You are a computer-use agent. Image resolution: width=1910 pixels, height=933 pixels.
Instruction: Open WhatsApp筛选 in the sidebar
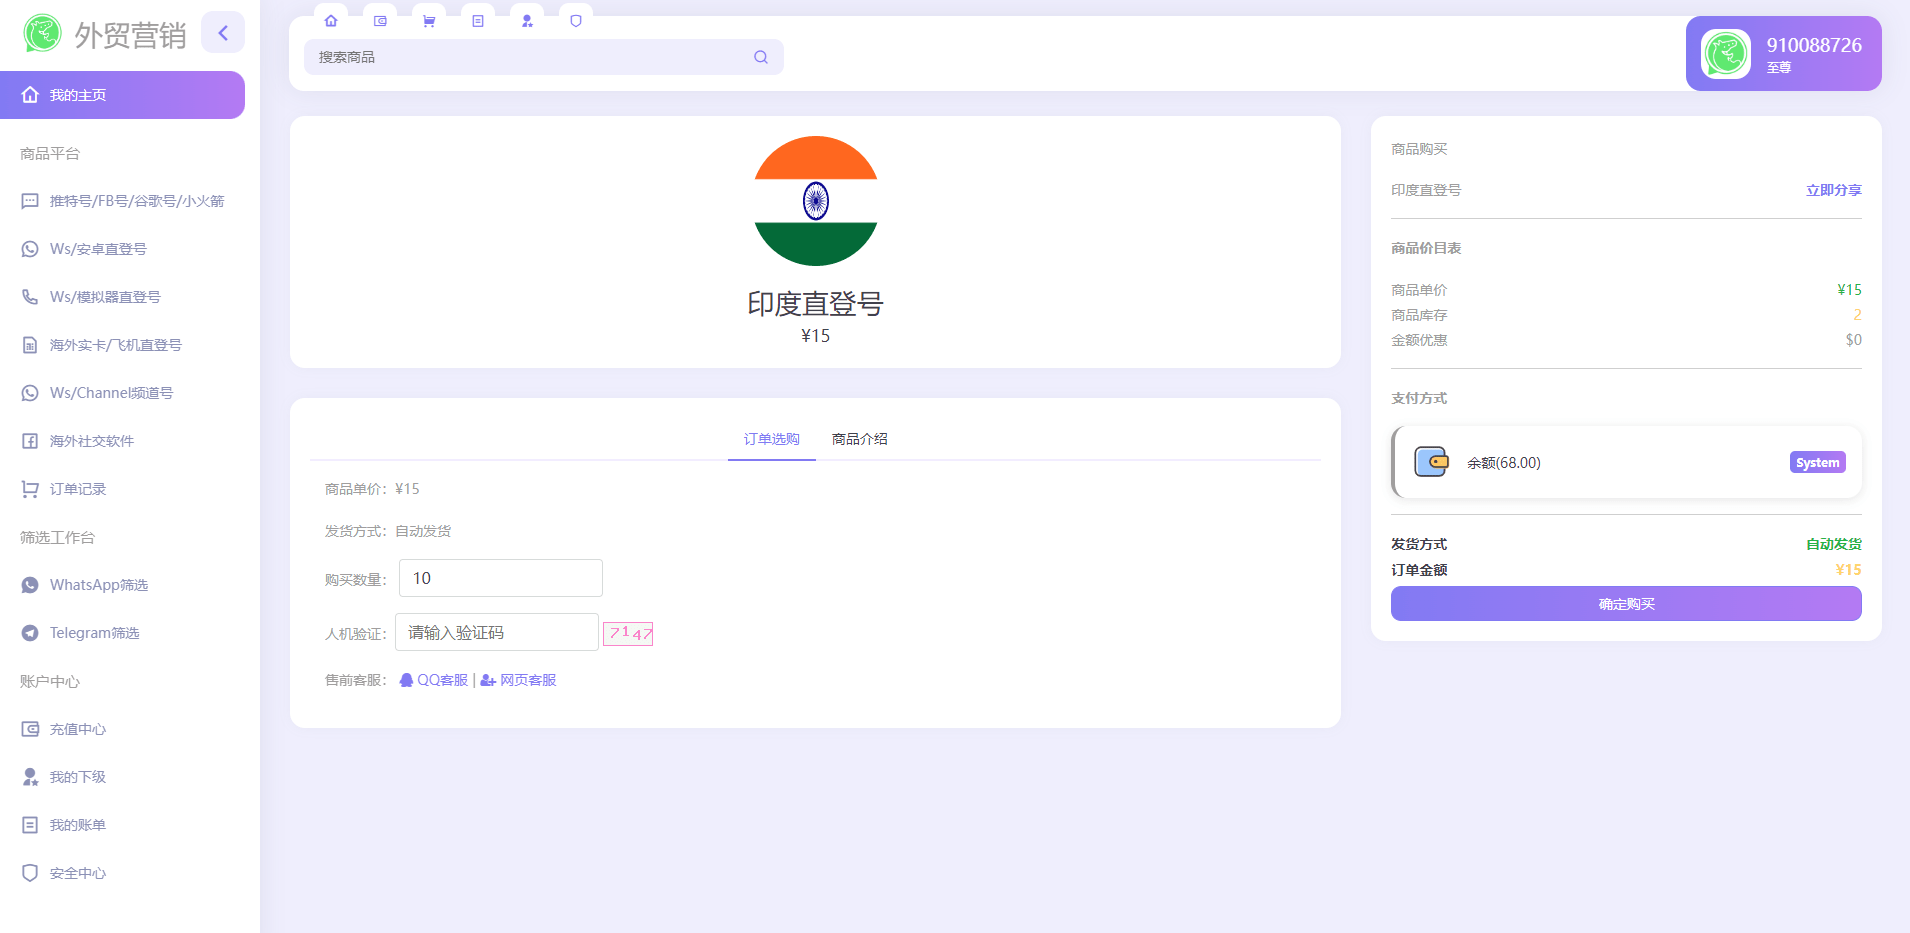(98, 585)
